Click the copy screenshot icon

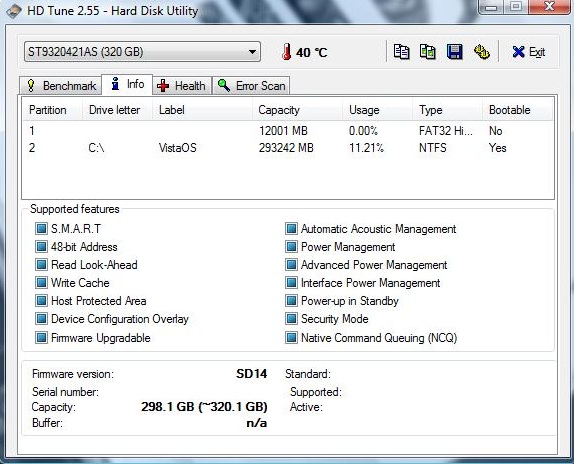click(x=428, y=52)
